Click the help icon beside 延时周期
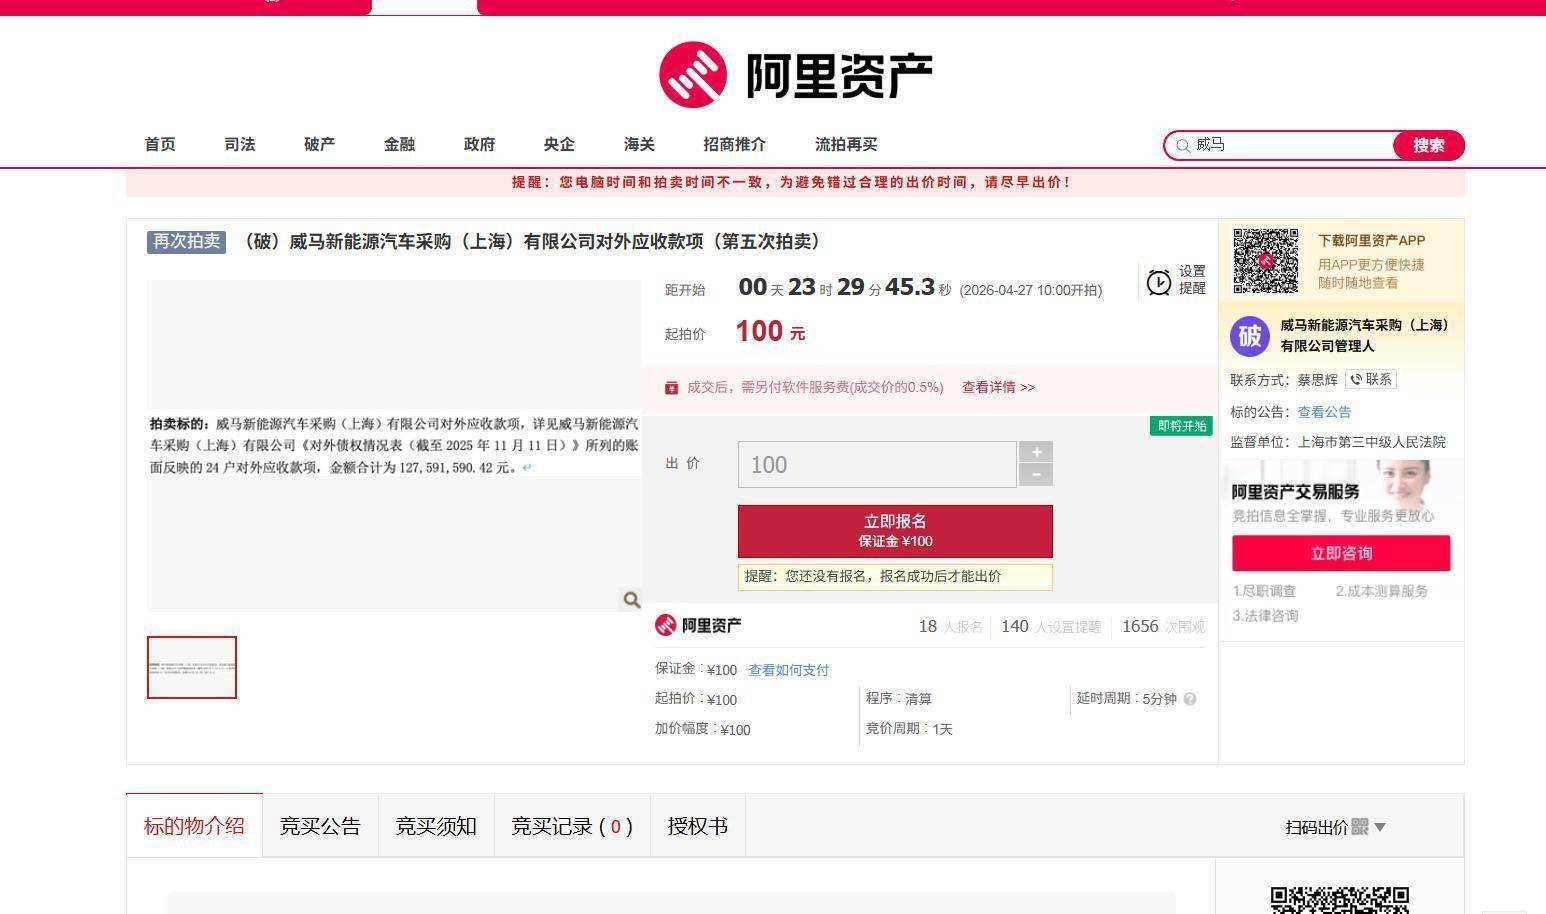Image resolution: width=1546 pixels, height=914 pixels. click(x=1190, y=699)
